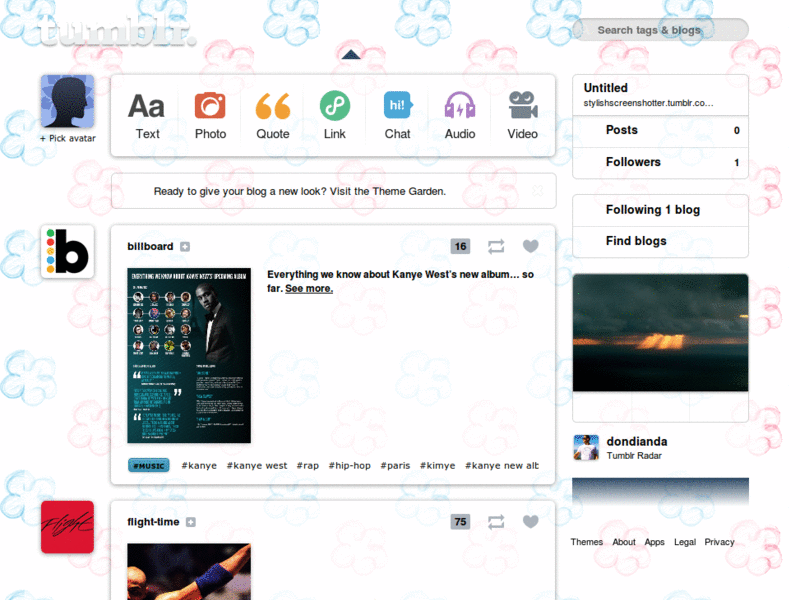Open the Legal footer link
Viewport: 800px width, 600px height.
685,542
